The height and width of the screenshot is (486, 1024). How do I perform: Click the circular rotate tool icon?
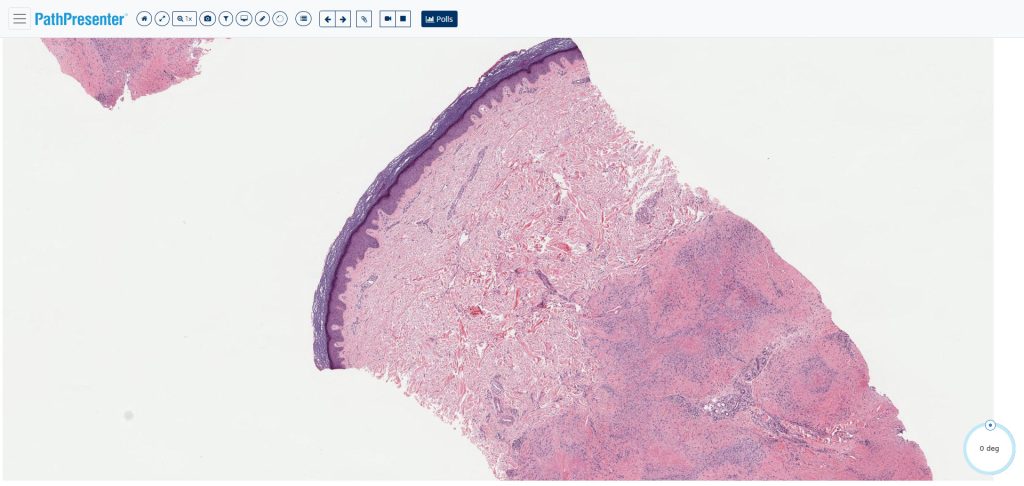coord(280,19)
